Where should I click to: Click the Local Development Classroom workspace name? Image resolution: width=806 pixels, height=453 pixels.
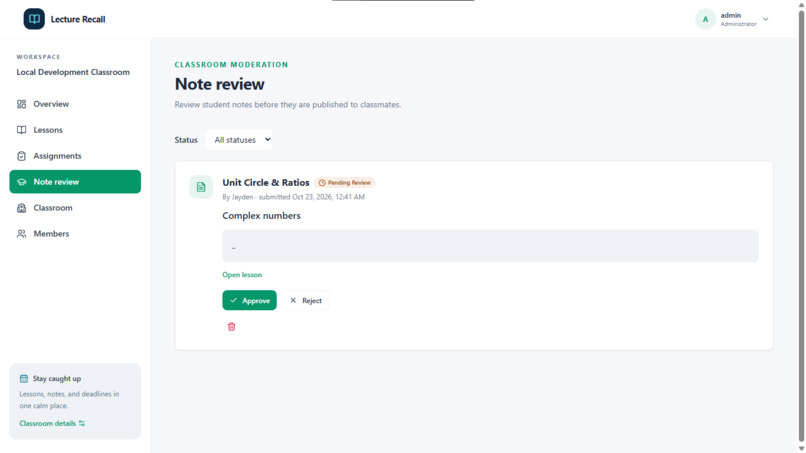pos(73,72)
